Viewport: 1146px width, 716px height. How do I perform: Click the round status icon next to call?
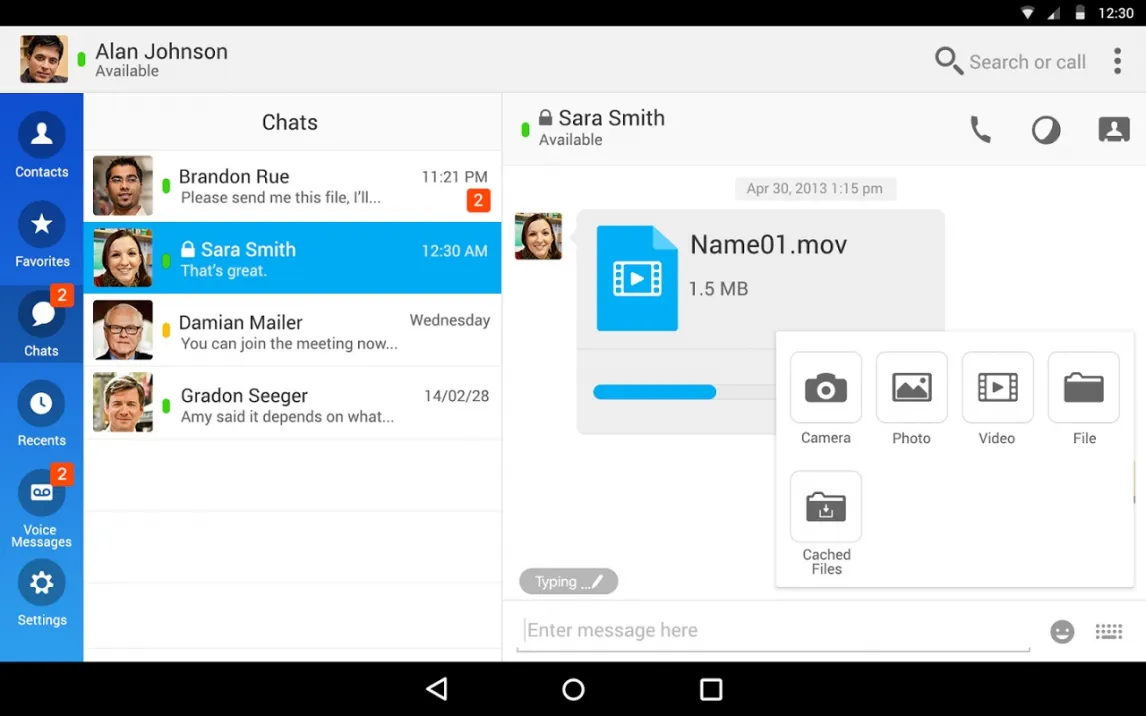[1046, 130]
